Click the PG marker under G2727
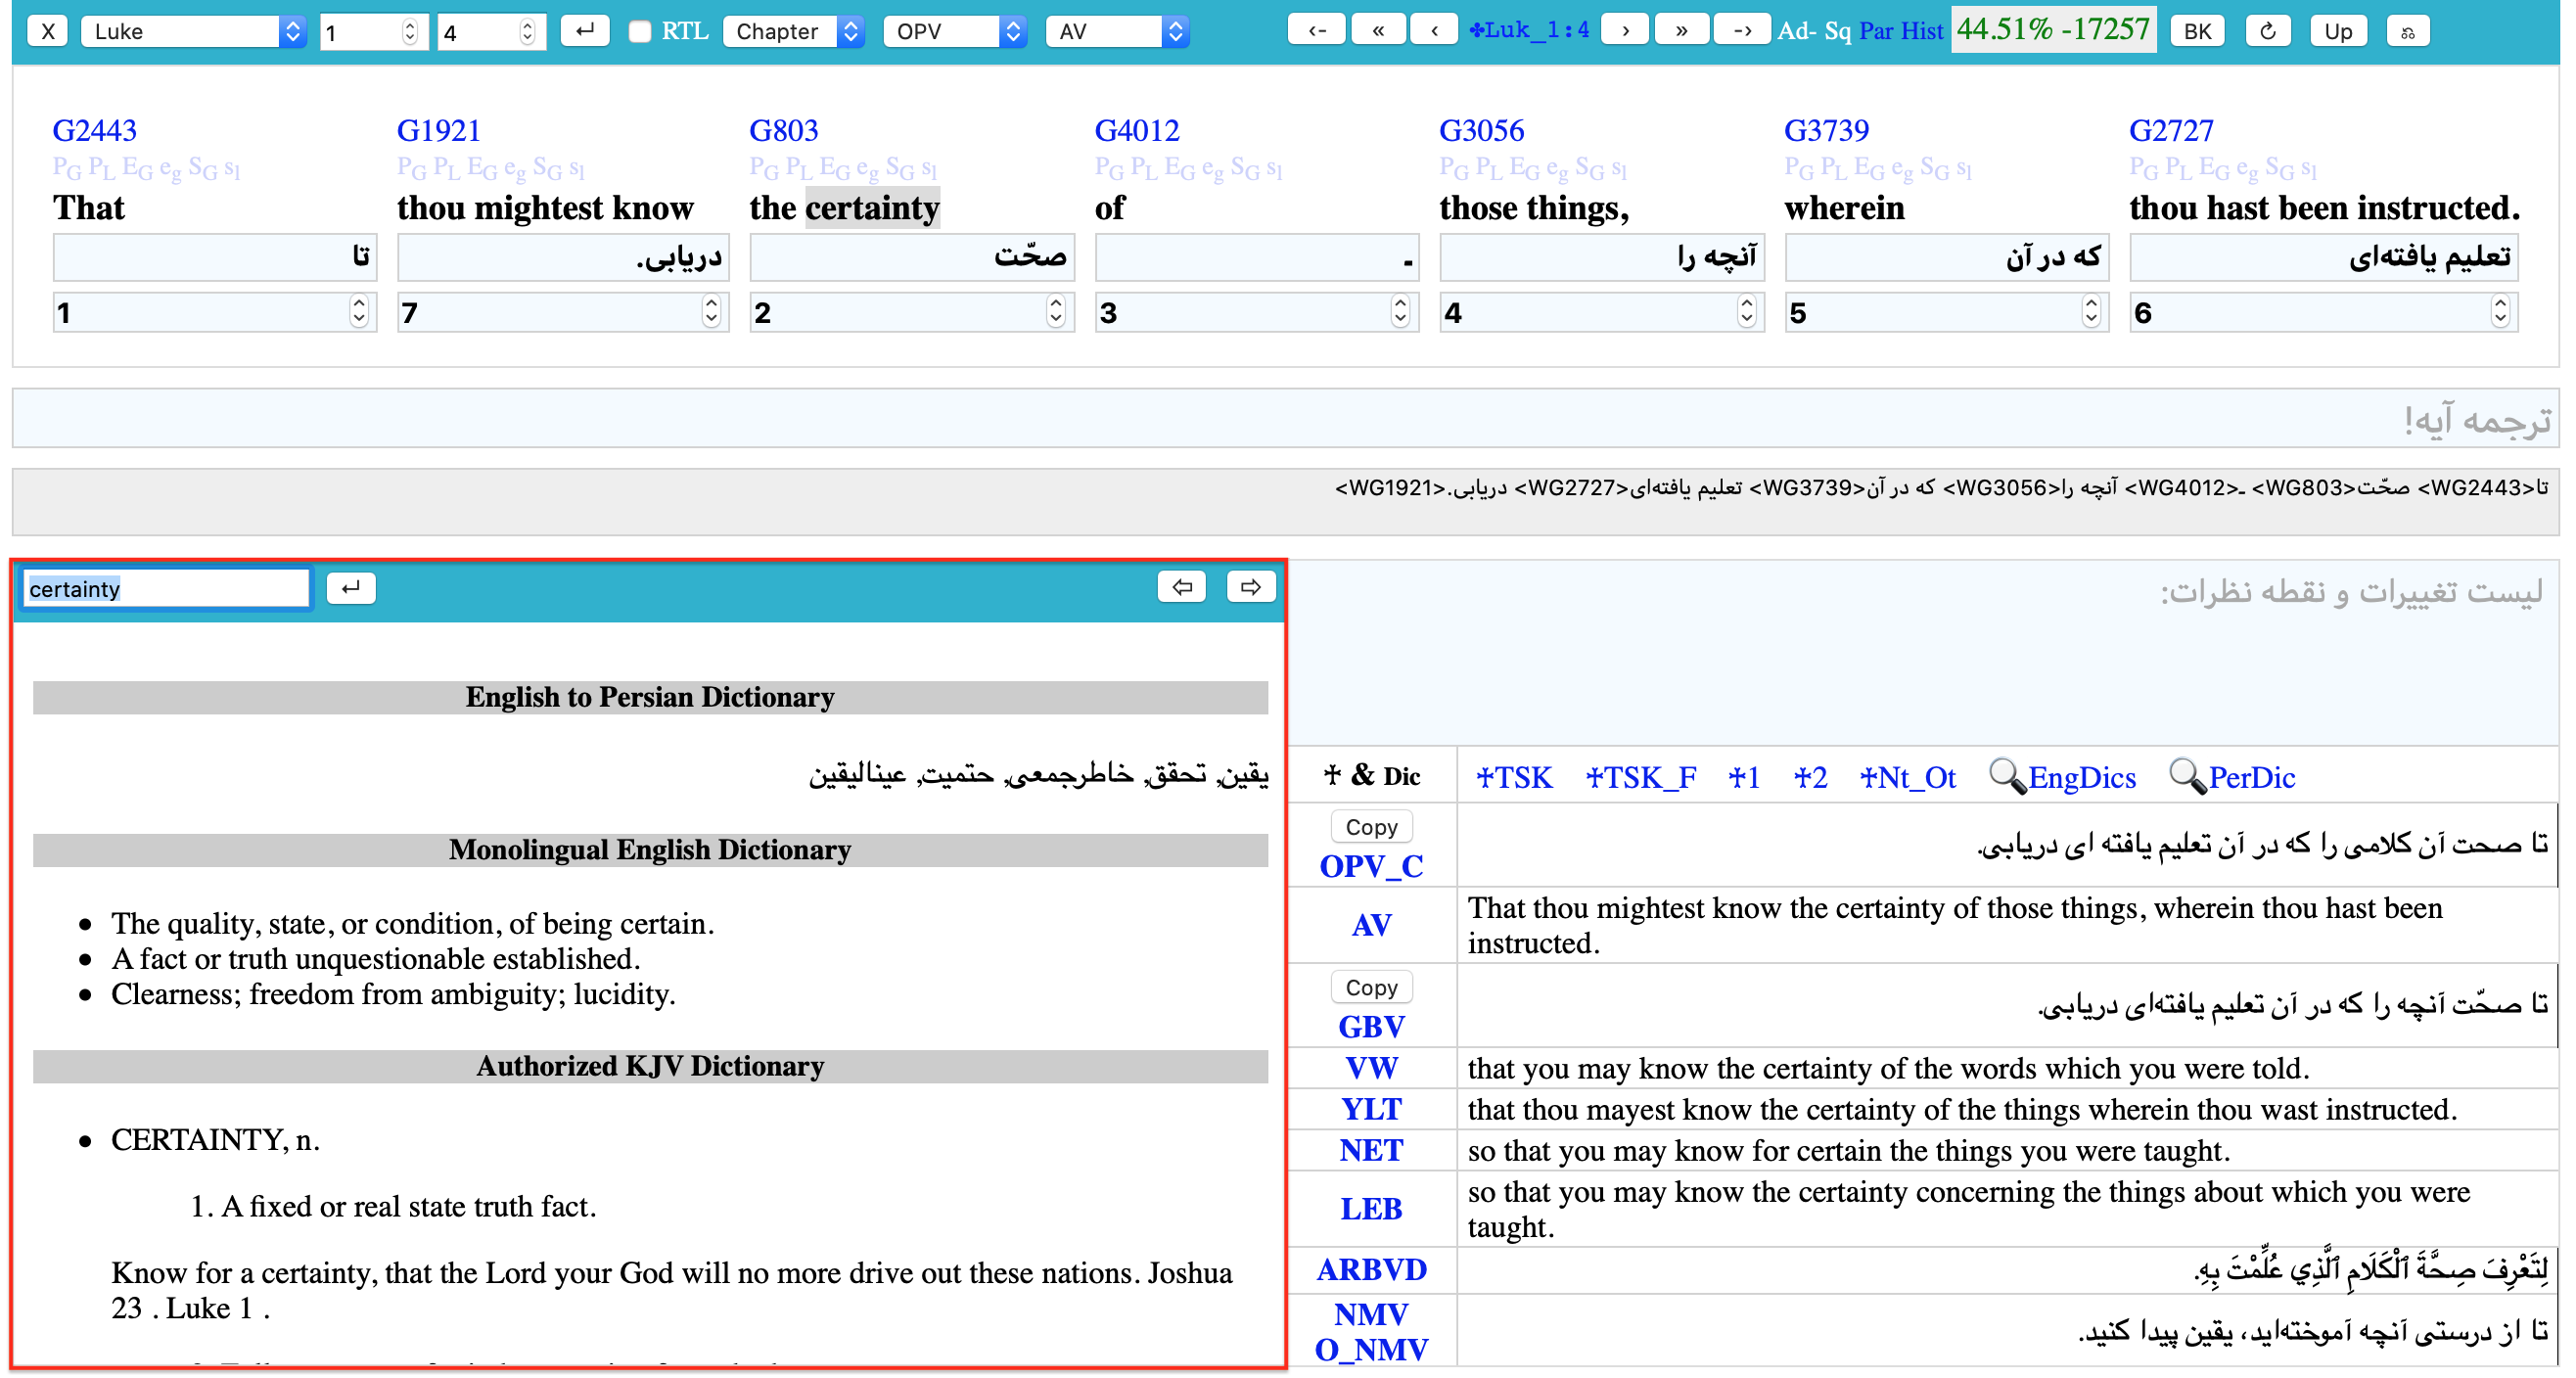This screenshot has width=2576, height=1378. pos(2144,168)
